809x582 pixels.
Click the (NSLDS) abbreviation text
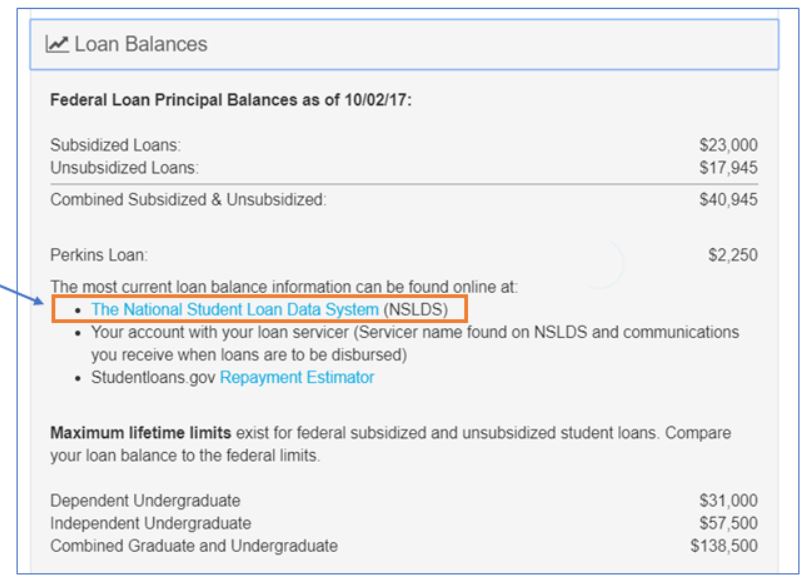[416, 310]
